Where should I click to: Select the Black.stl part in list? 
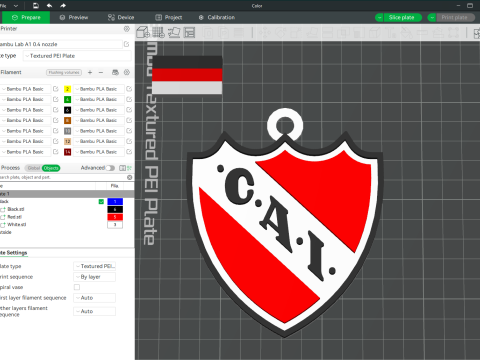[15, 209]
